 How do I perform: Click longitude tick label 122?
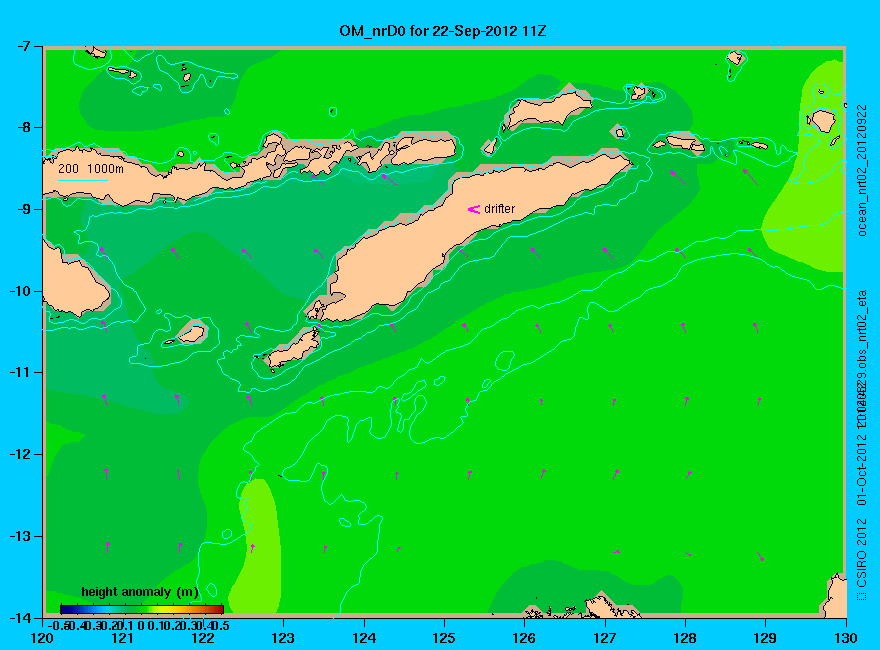tap(203, 638)
